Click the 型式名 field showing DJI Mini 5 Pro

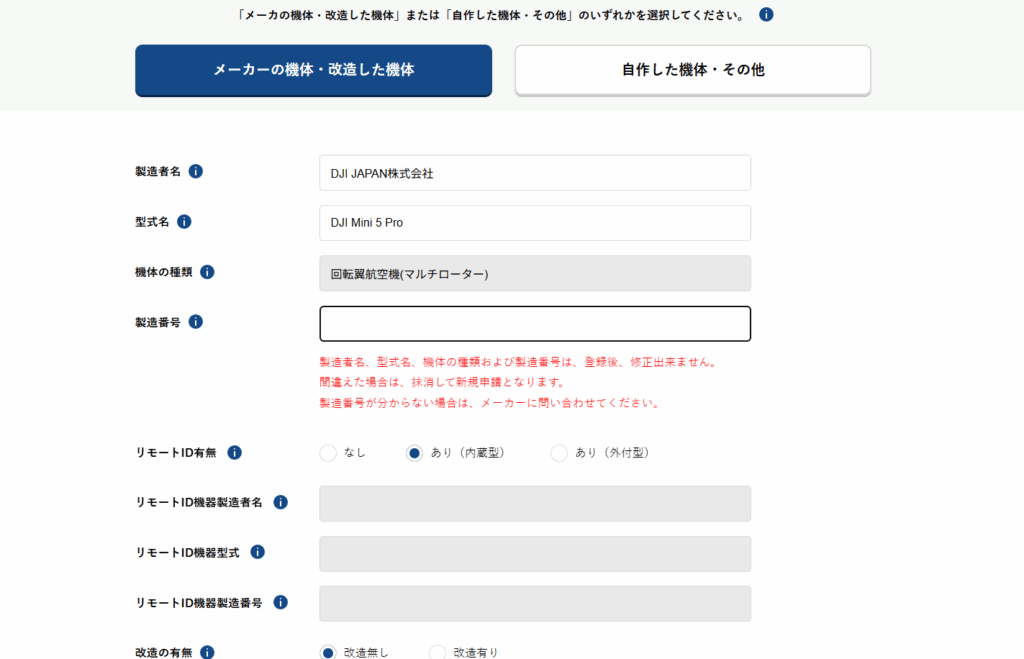coord(534,223)
